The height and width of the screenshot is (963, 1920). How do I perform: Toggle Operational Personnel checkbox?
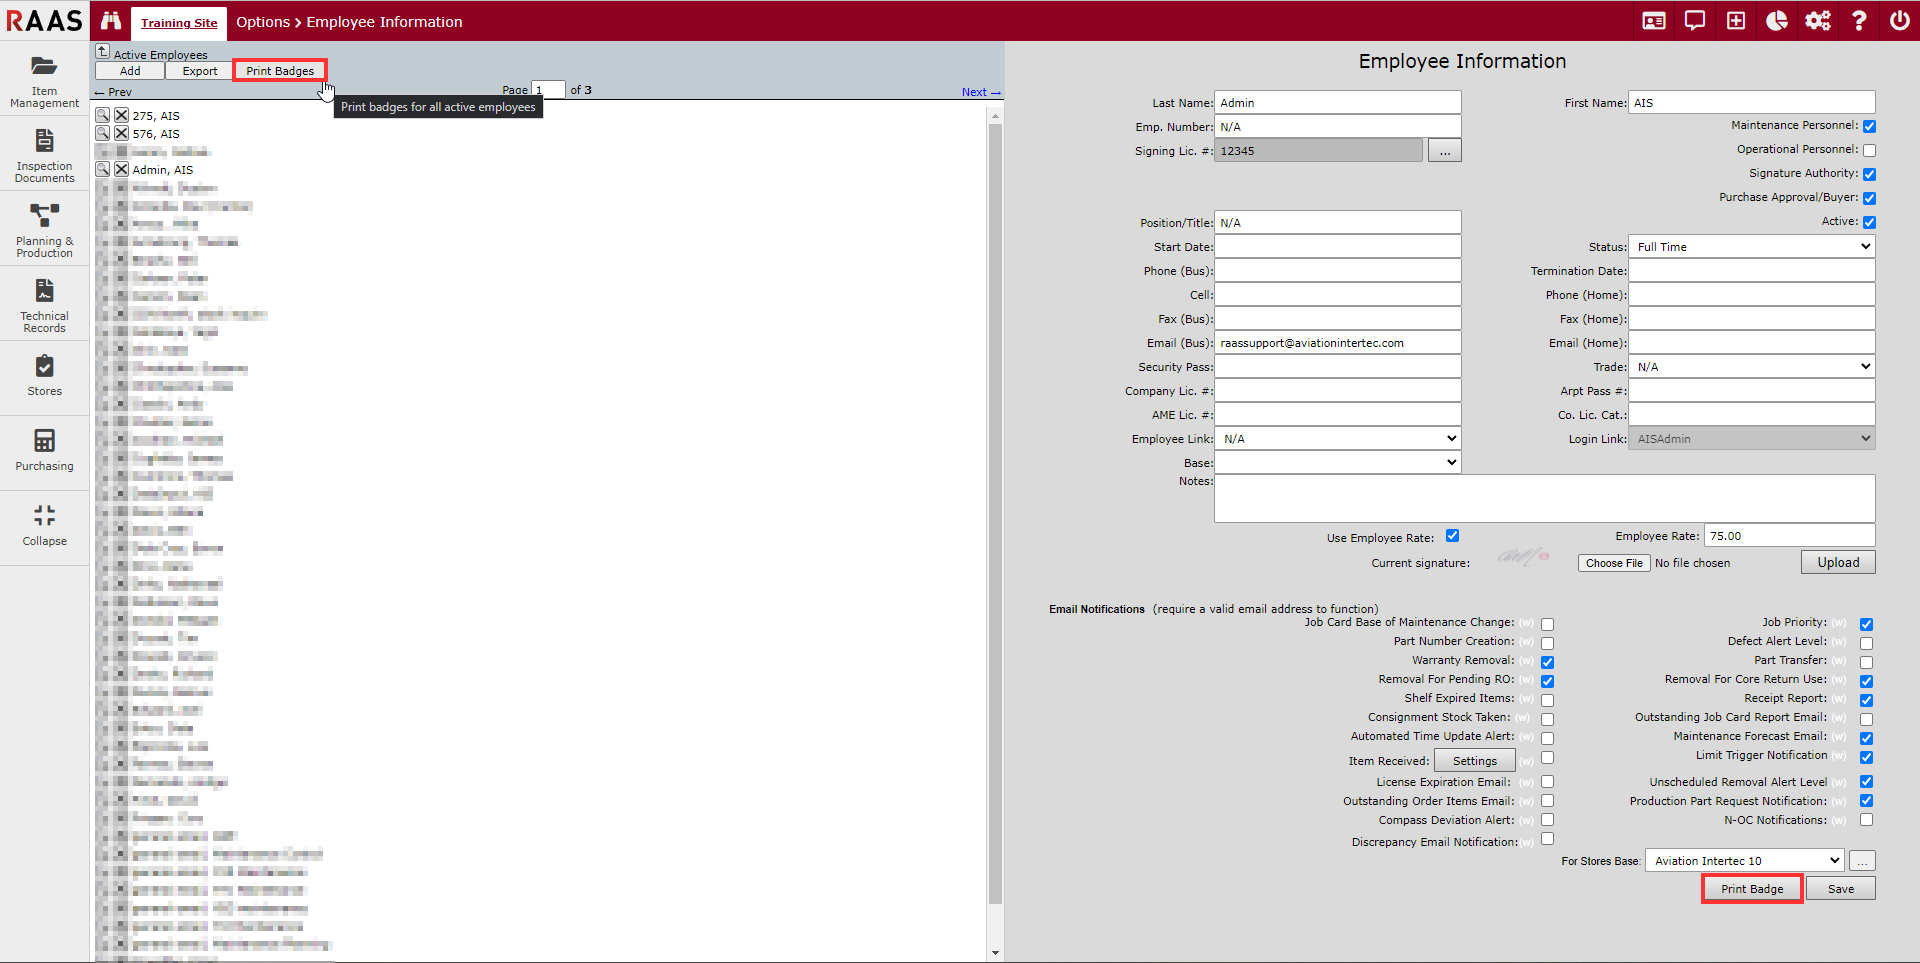coord(1869,150)
